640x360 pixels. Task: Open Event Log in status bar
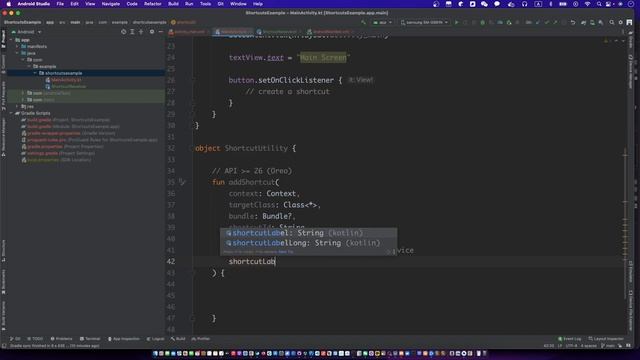pyautogui.click(x=570, y=339)
